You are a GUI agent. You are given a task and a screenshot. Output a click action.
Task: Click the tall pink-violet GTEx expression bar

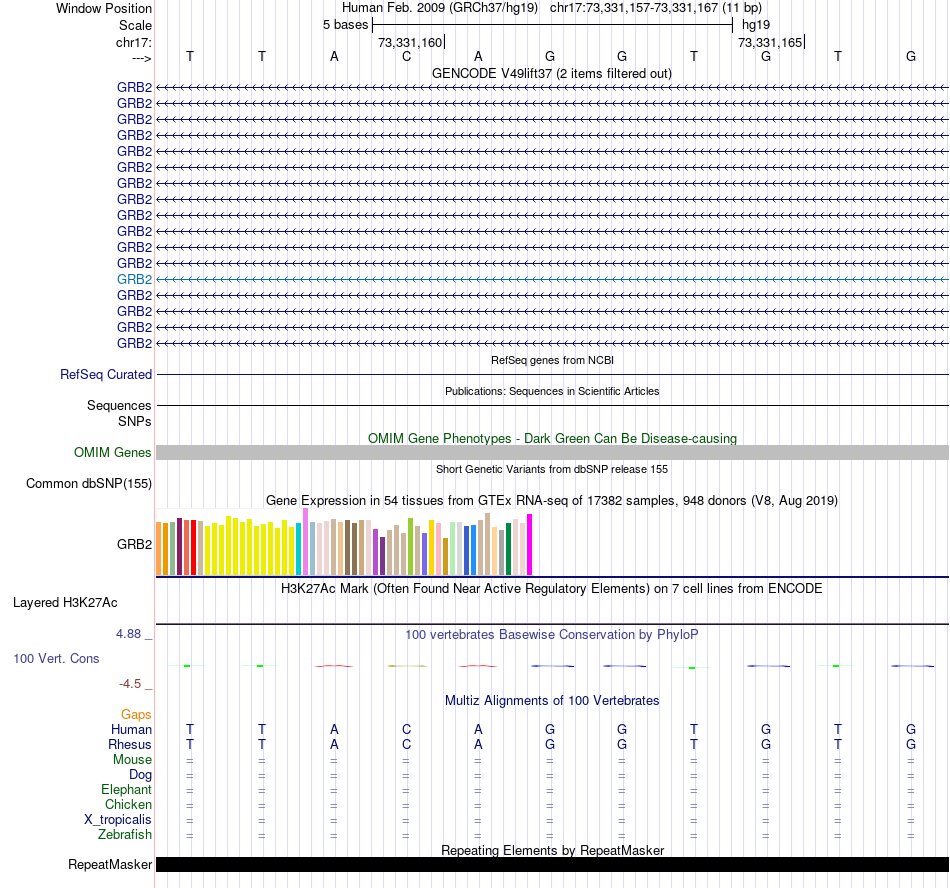[x=305, y=542]
